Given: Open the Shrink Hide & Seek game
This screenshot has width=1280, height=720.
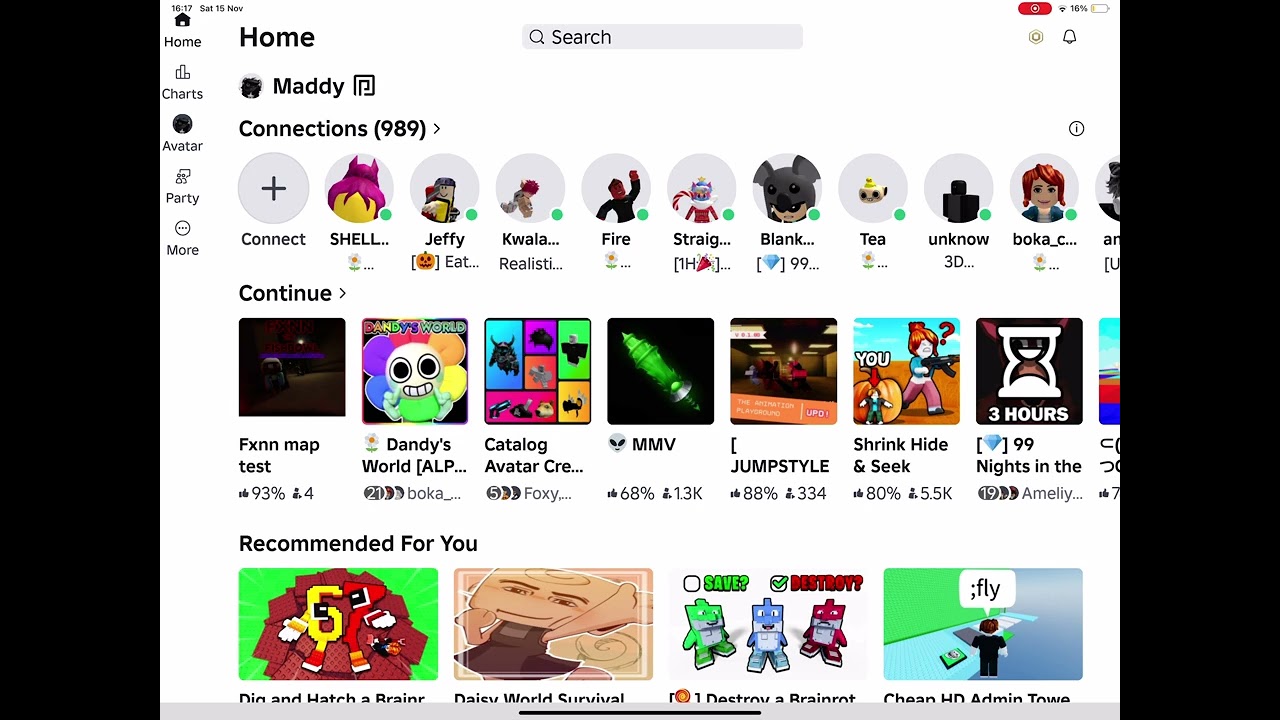Looking at the screenshot, I should click(x=906, y=371).
